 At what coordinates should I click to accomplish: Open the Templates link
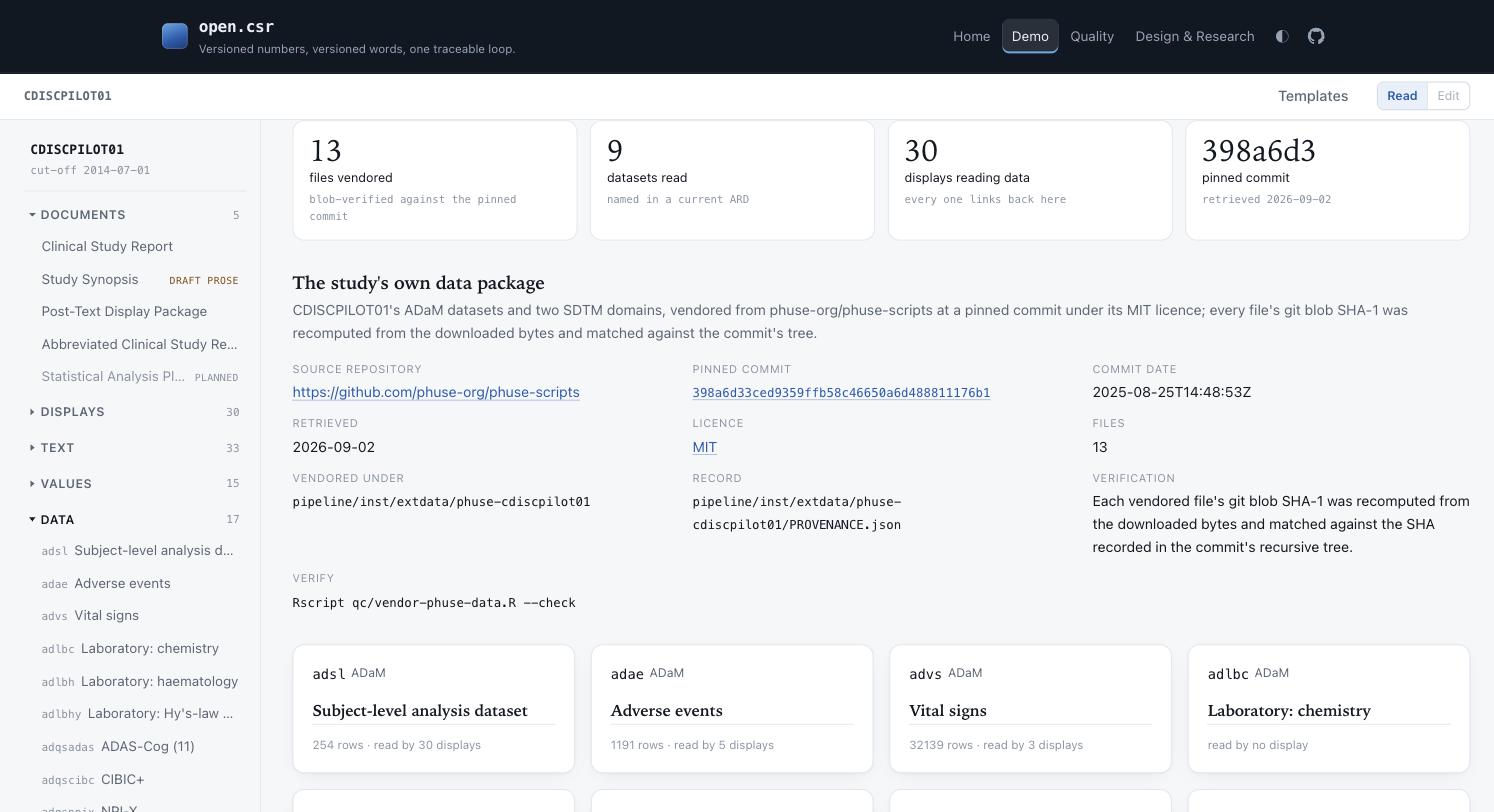pyautogui.click(x=1313, y=96)
